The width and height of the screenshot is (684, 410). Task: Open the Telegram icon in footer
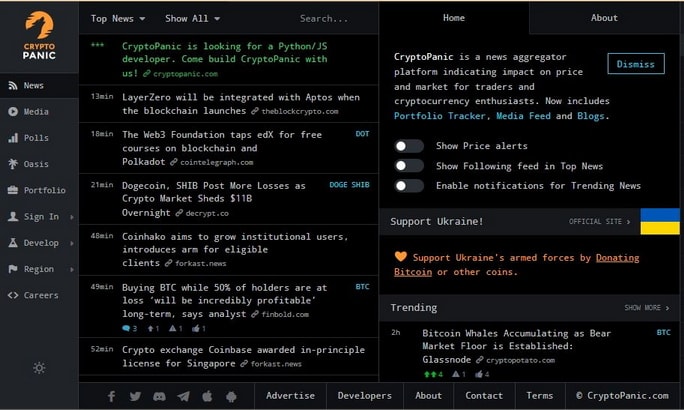pos(183,396)
